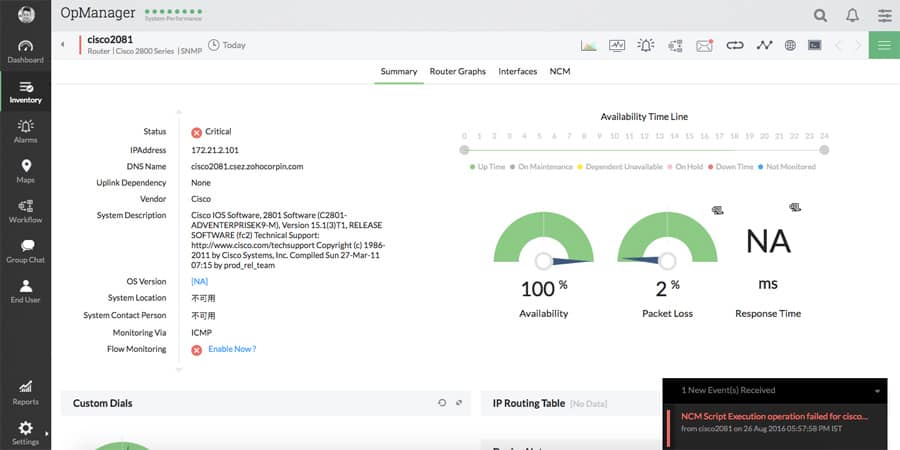Click the loop arrows toolbar icon
Viewport: 900px width, 450px height.
[735, 45]
